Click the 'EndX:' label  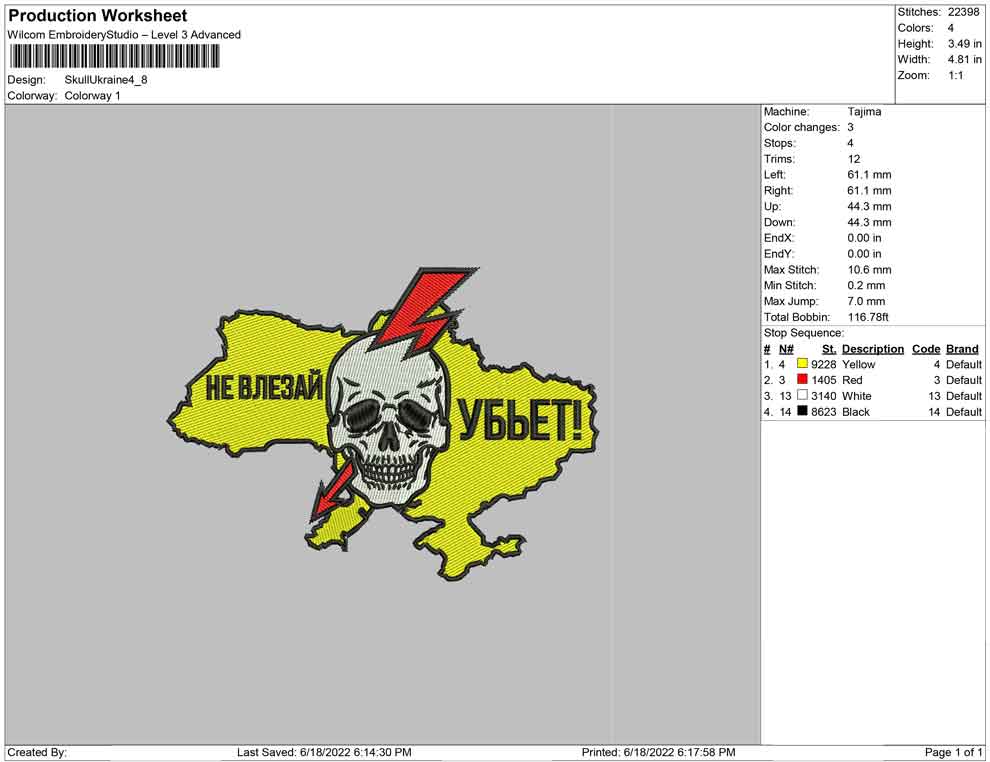[778, 238]
